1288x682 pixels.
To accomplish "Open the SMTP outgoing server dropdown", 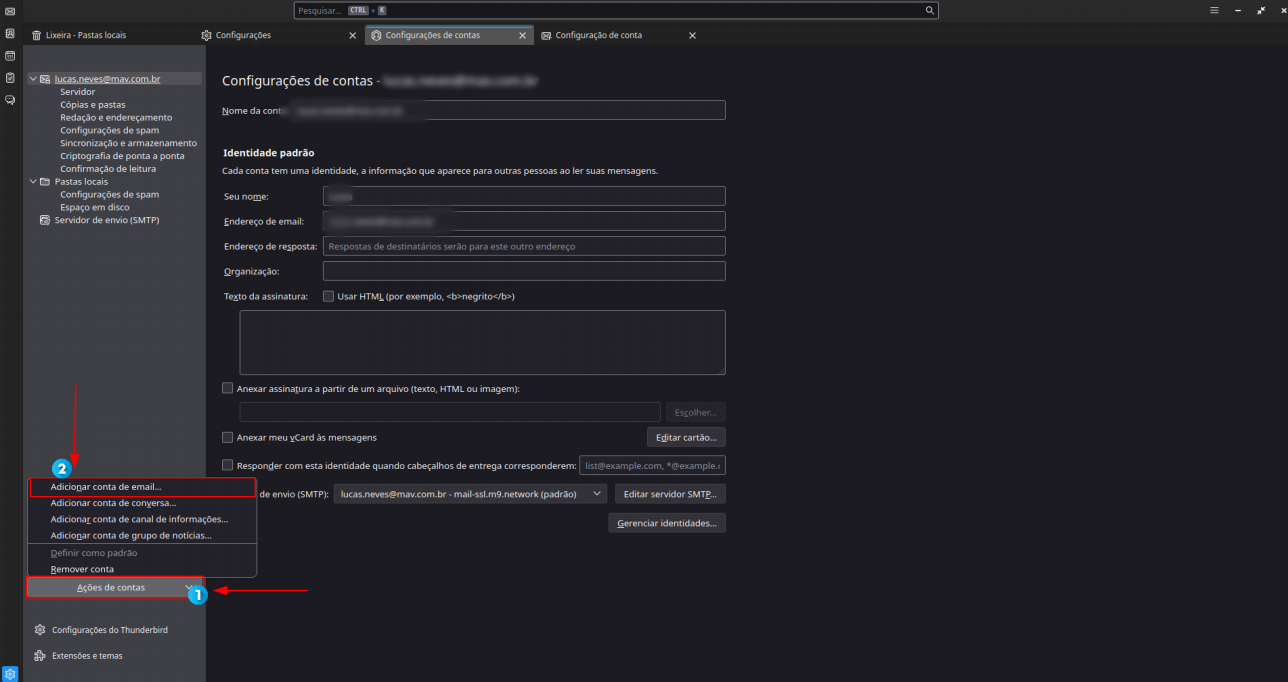I will 471,493.
